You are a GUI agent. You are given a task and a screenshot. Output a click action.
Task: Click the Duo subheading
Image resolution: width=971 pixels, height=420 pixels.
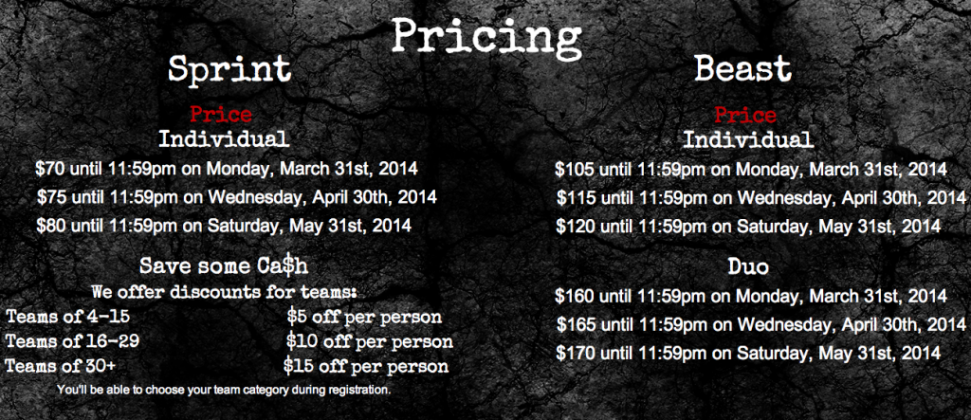point(748,267)
